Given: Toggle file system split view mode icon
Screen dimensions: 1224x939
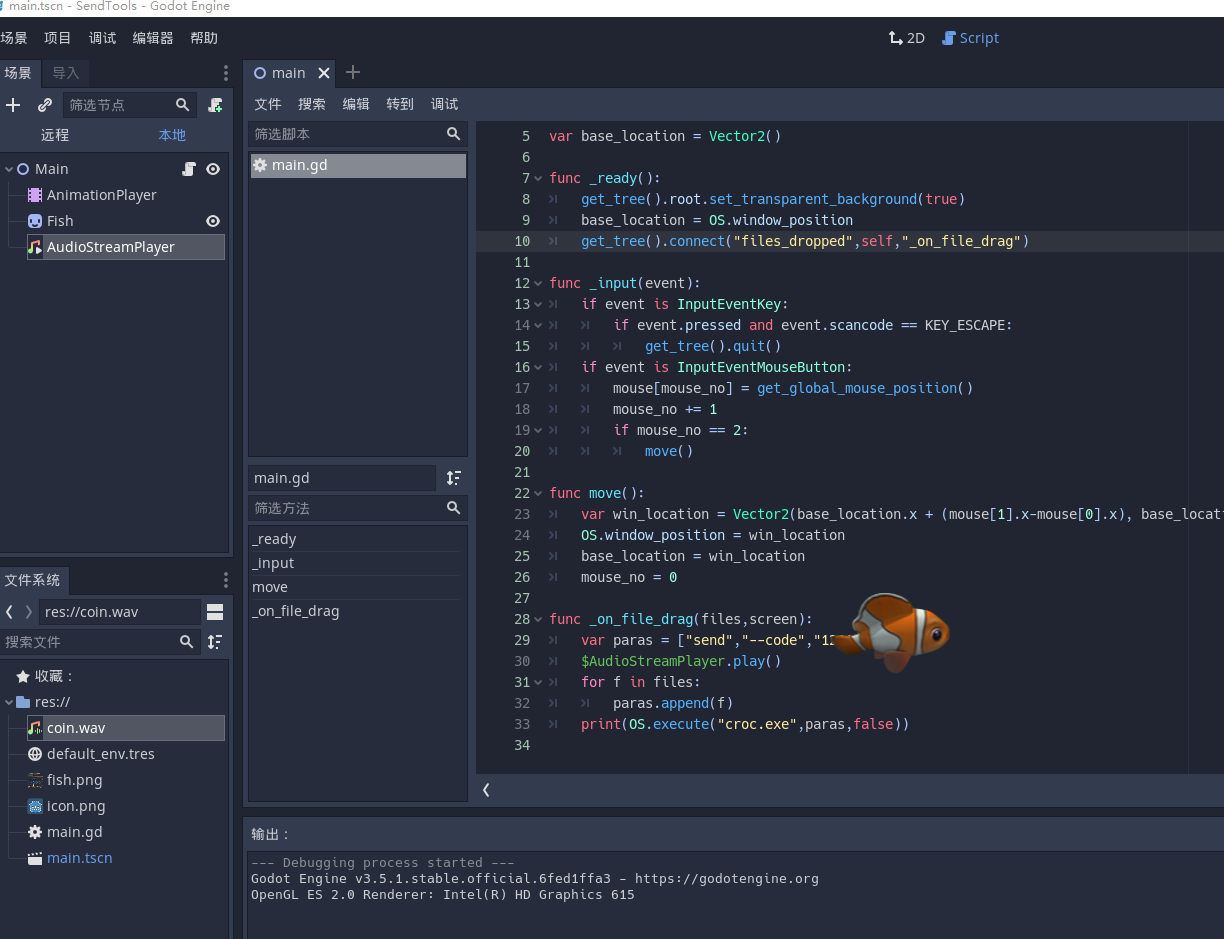Looking at the screenshot, I should (x=215, y=612).
